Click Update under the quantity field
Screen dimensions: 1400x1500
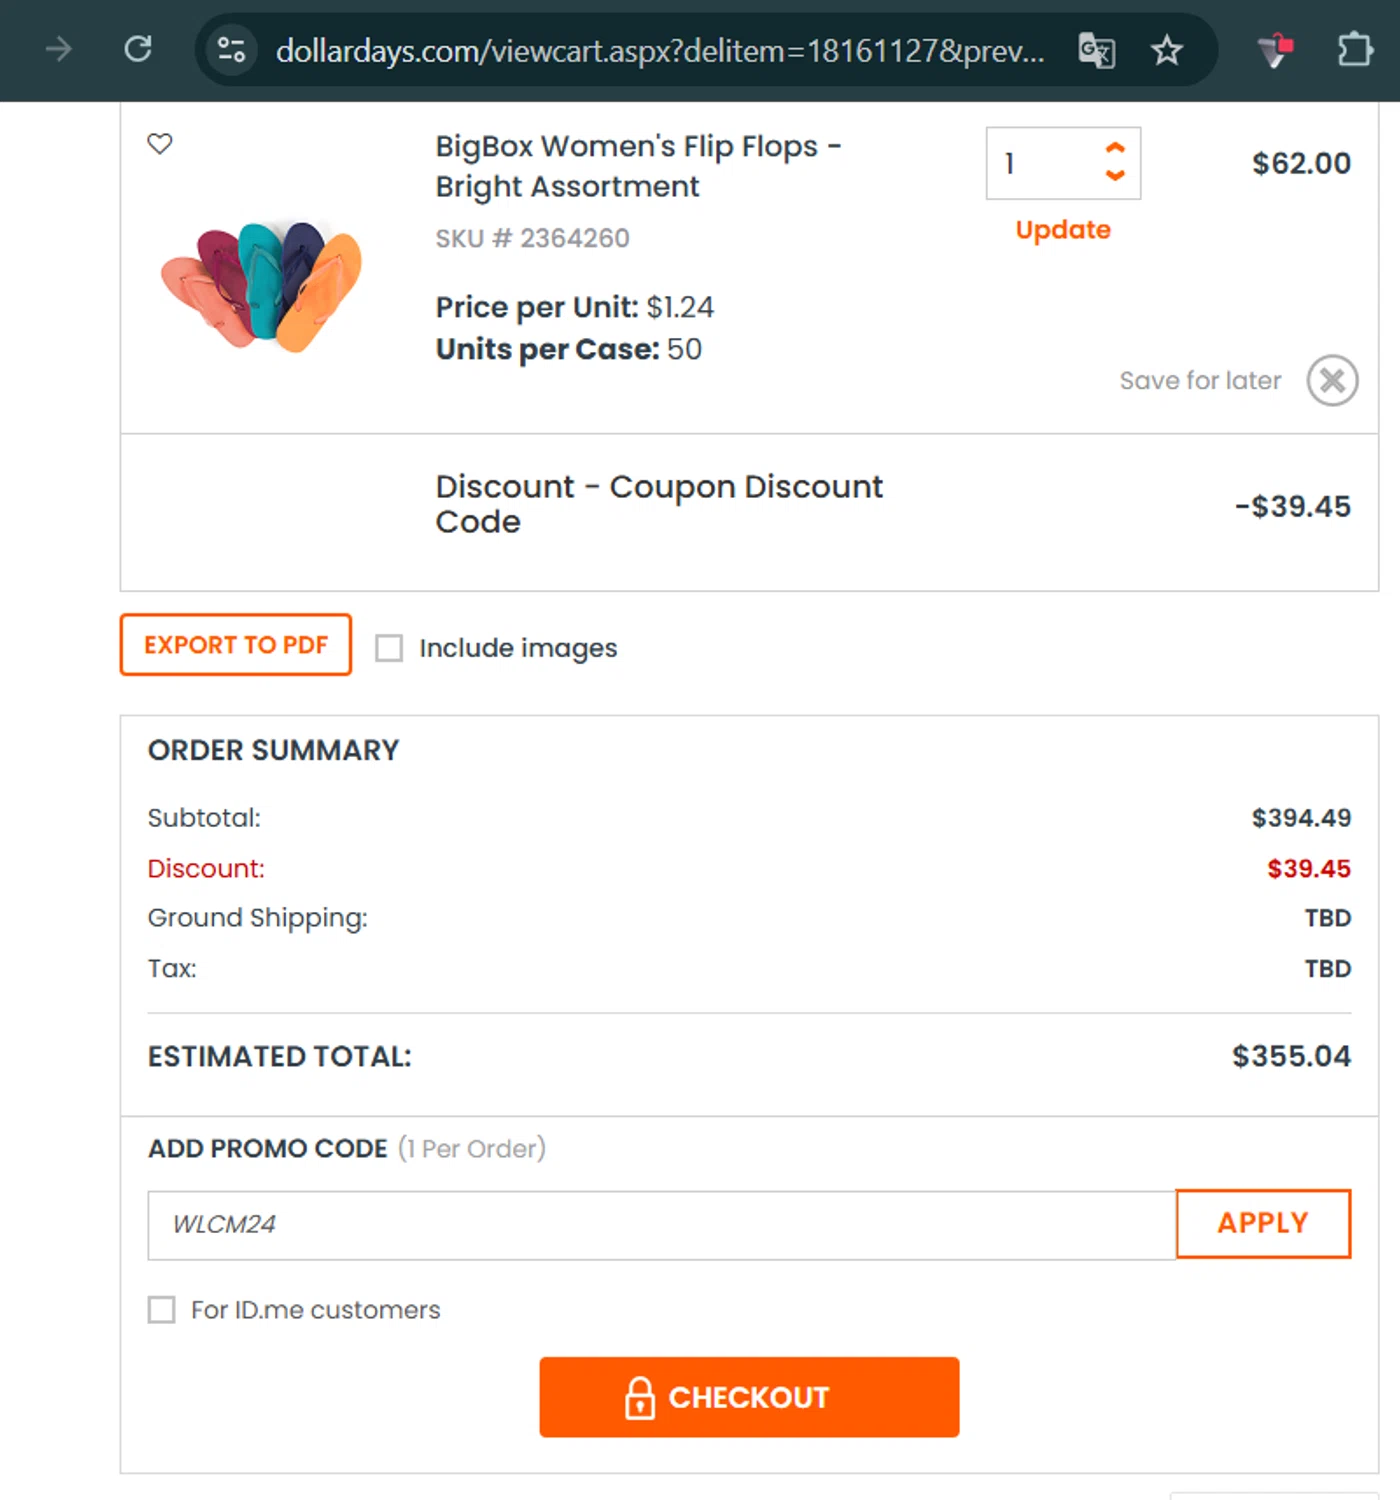click(x=1063, y=230)
